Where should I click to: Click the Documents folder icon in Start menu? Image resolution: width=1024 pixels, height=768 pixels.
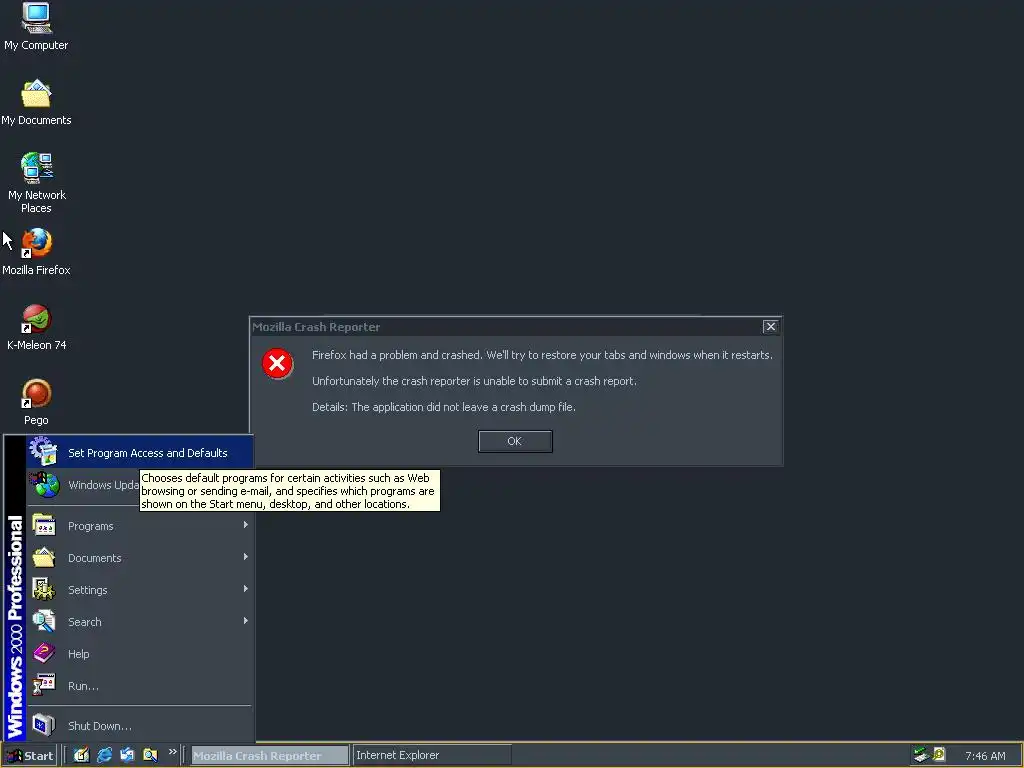coord(44,557)
